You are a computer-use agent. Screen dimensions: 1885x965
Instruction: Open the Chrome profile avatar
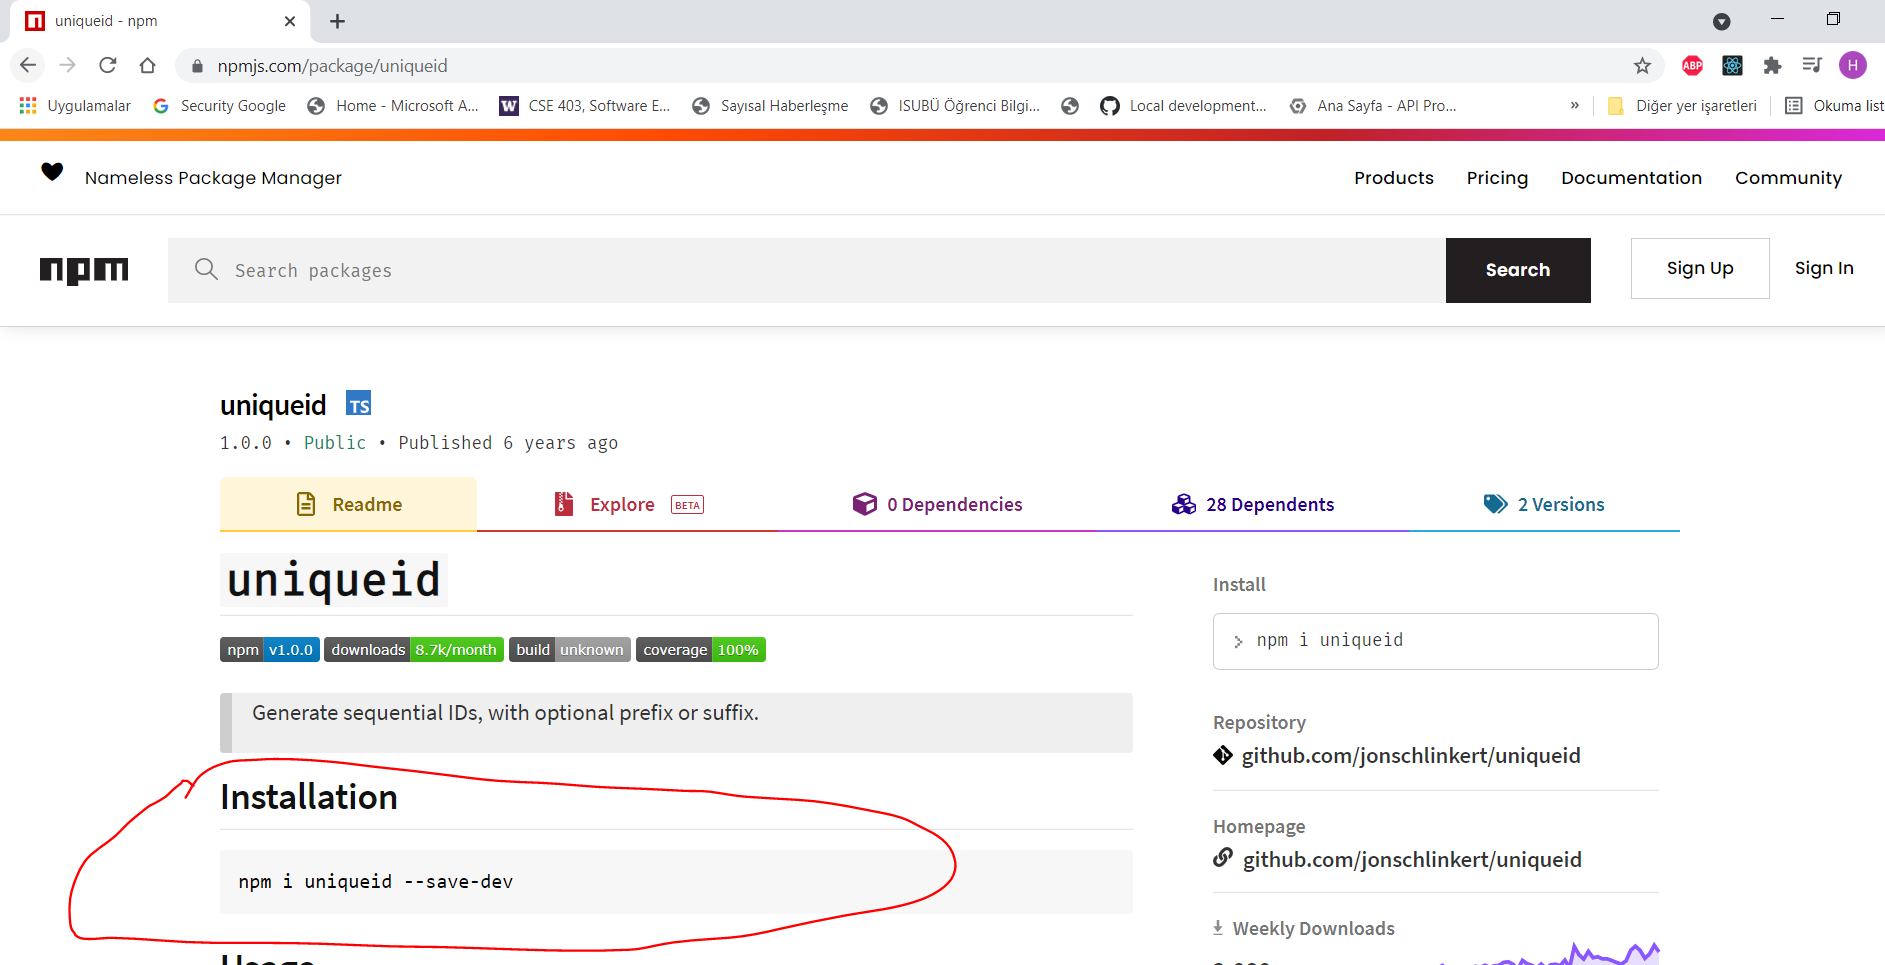tap(1852, 66)
